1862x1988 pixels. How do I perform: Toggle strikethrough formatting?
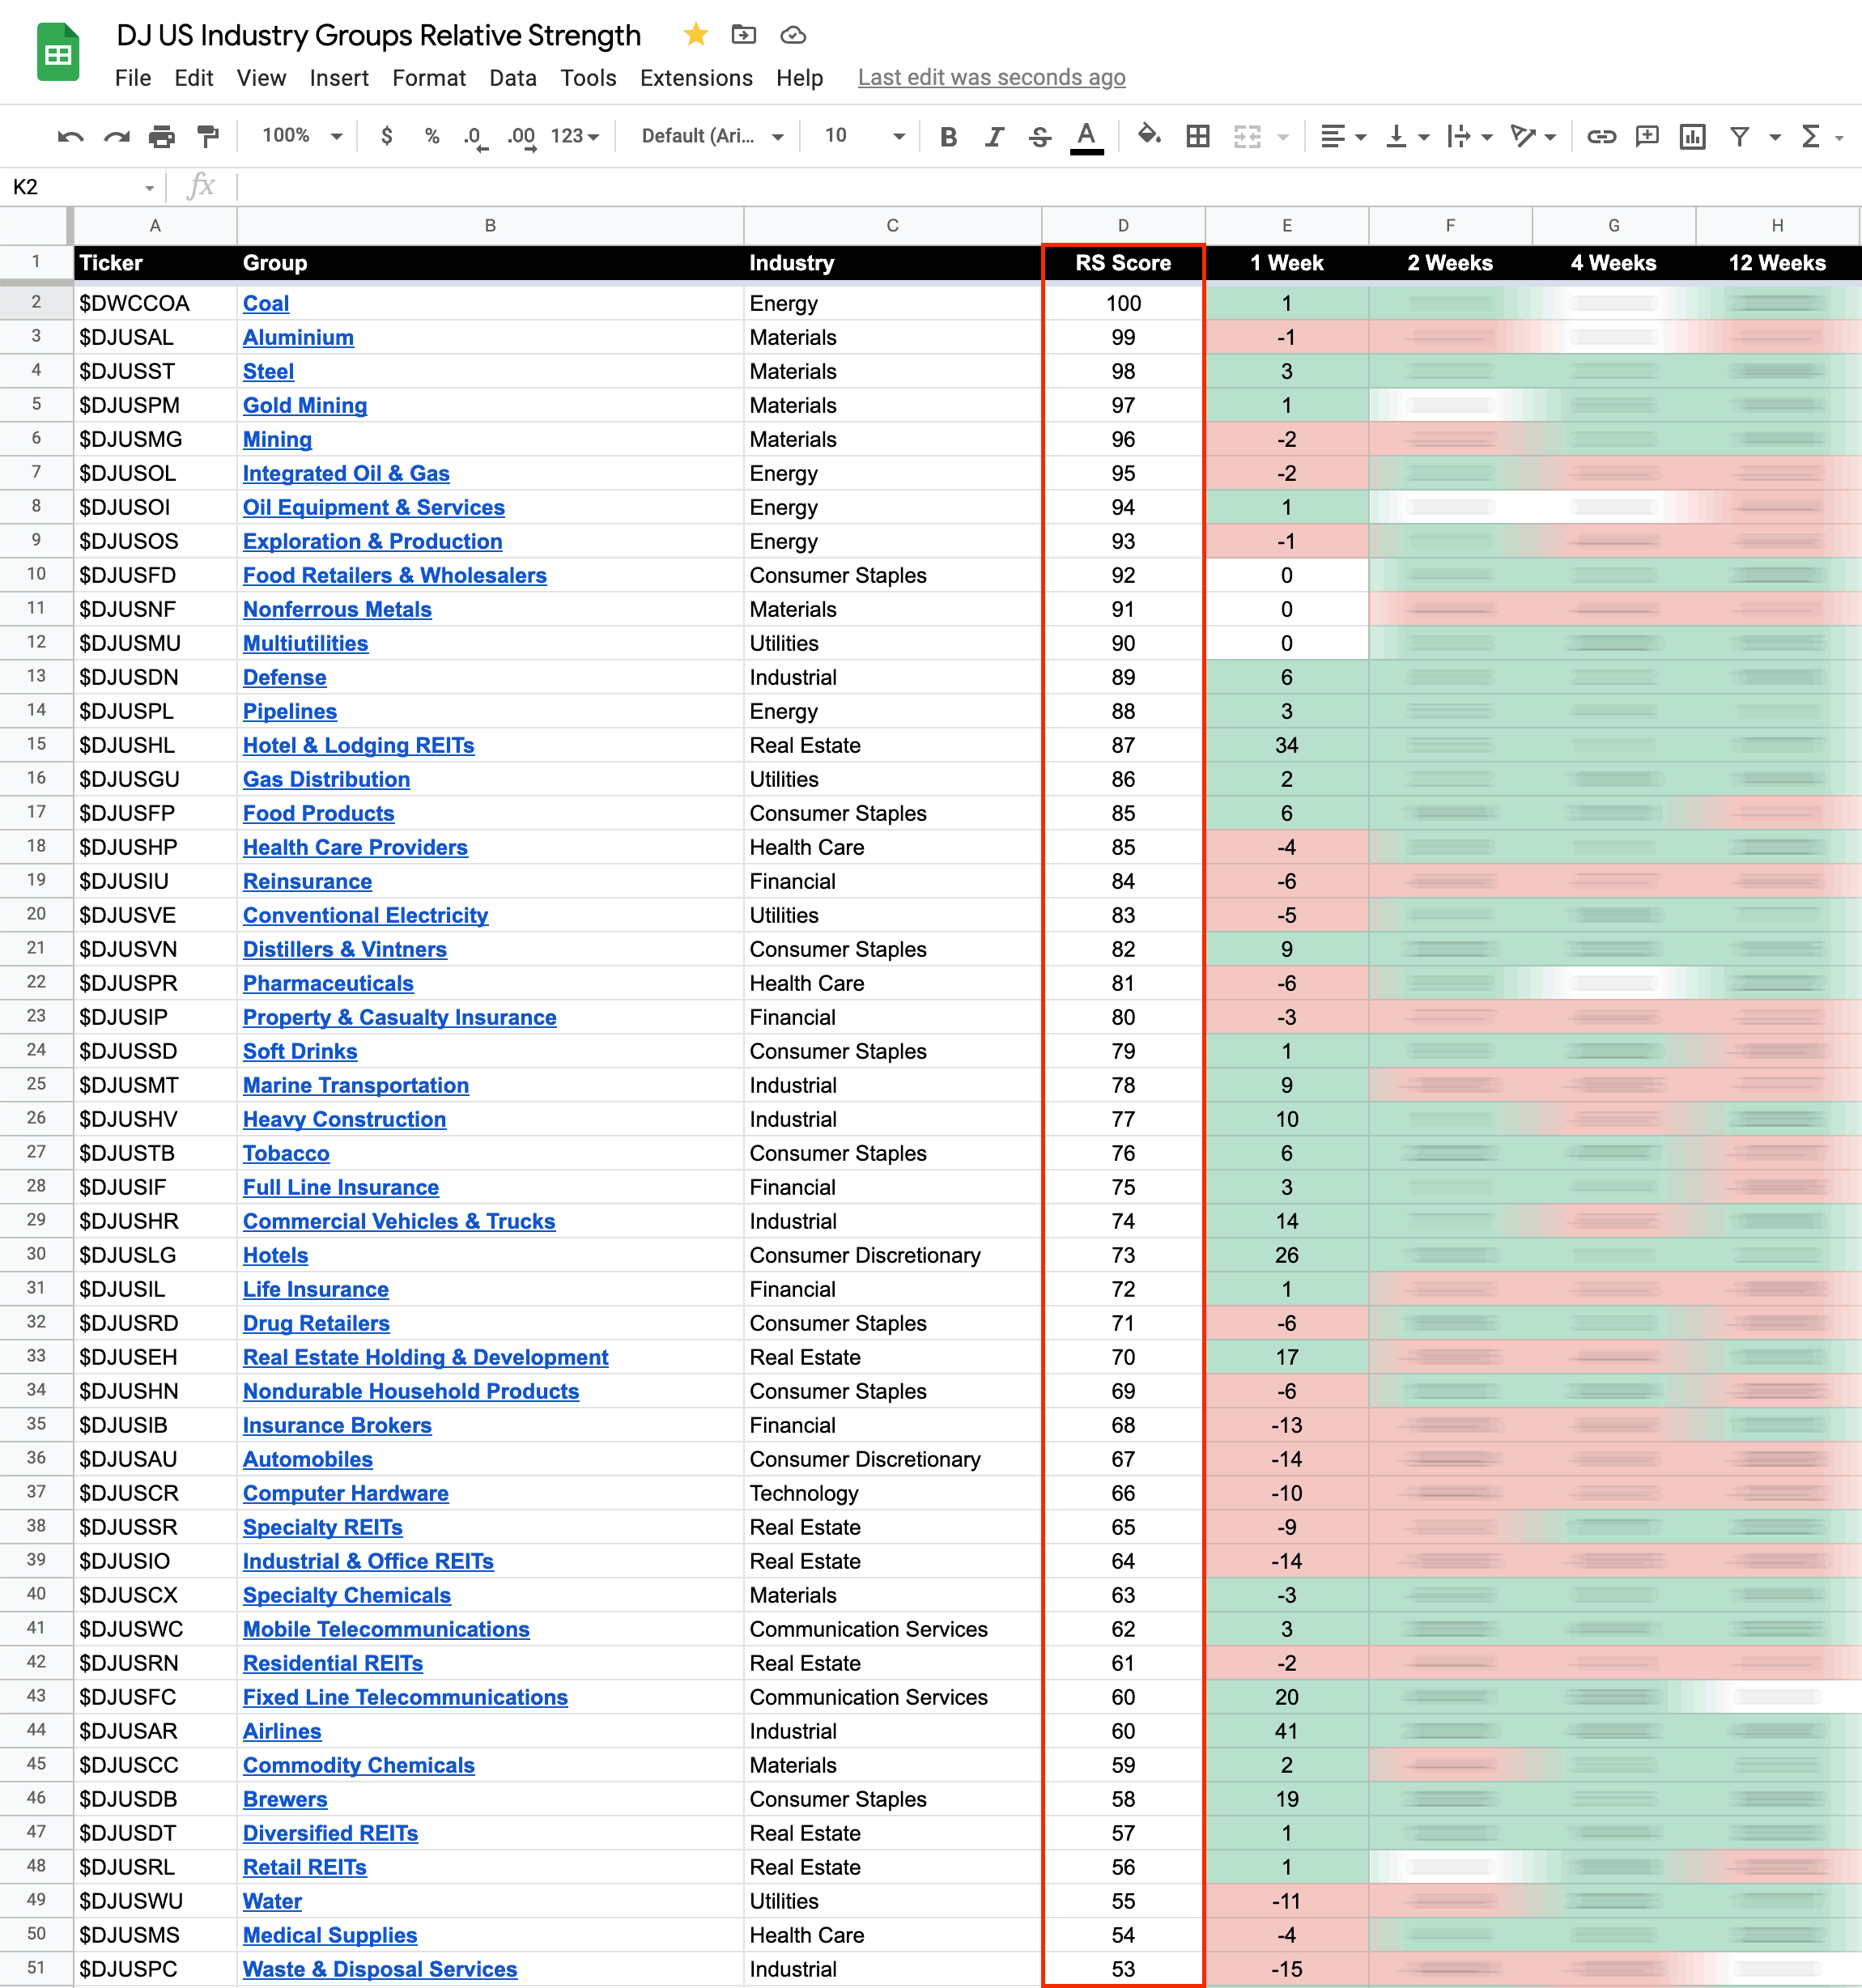(1040, 136)
